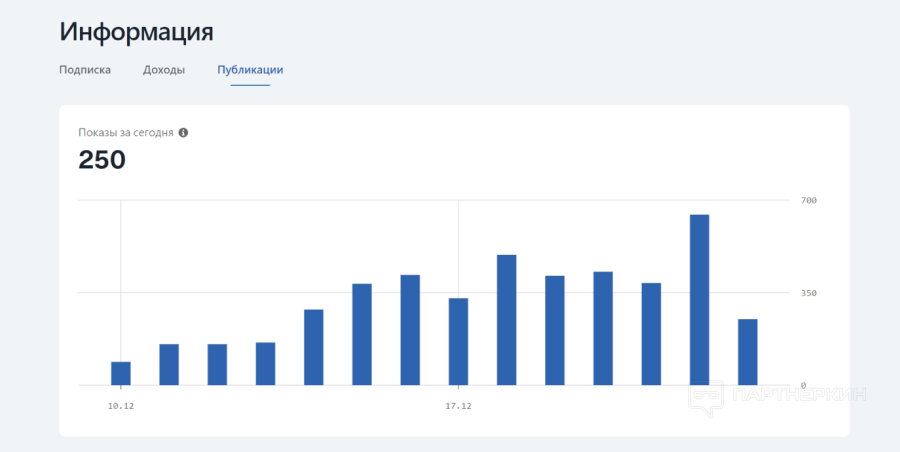
Task: Click the Показы за сегодня label
Action: [126, 132]
